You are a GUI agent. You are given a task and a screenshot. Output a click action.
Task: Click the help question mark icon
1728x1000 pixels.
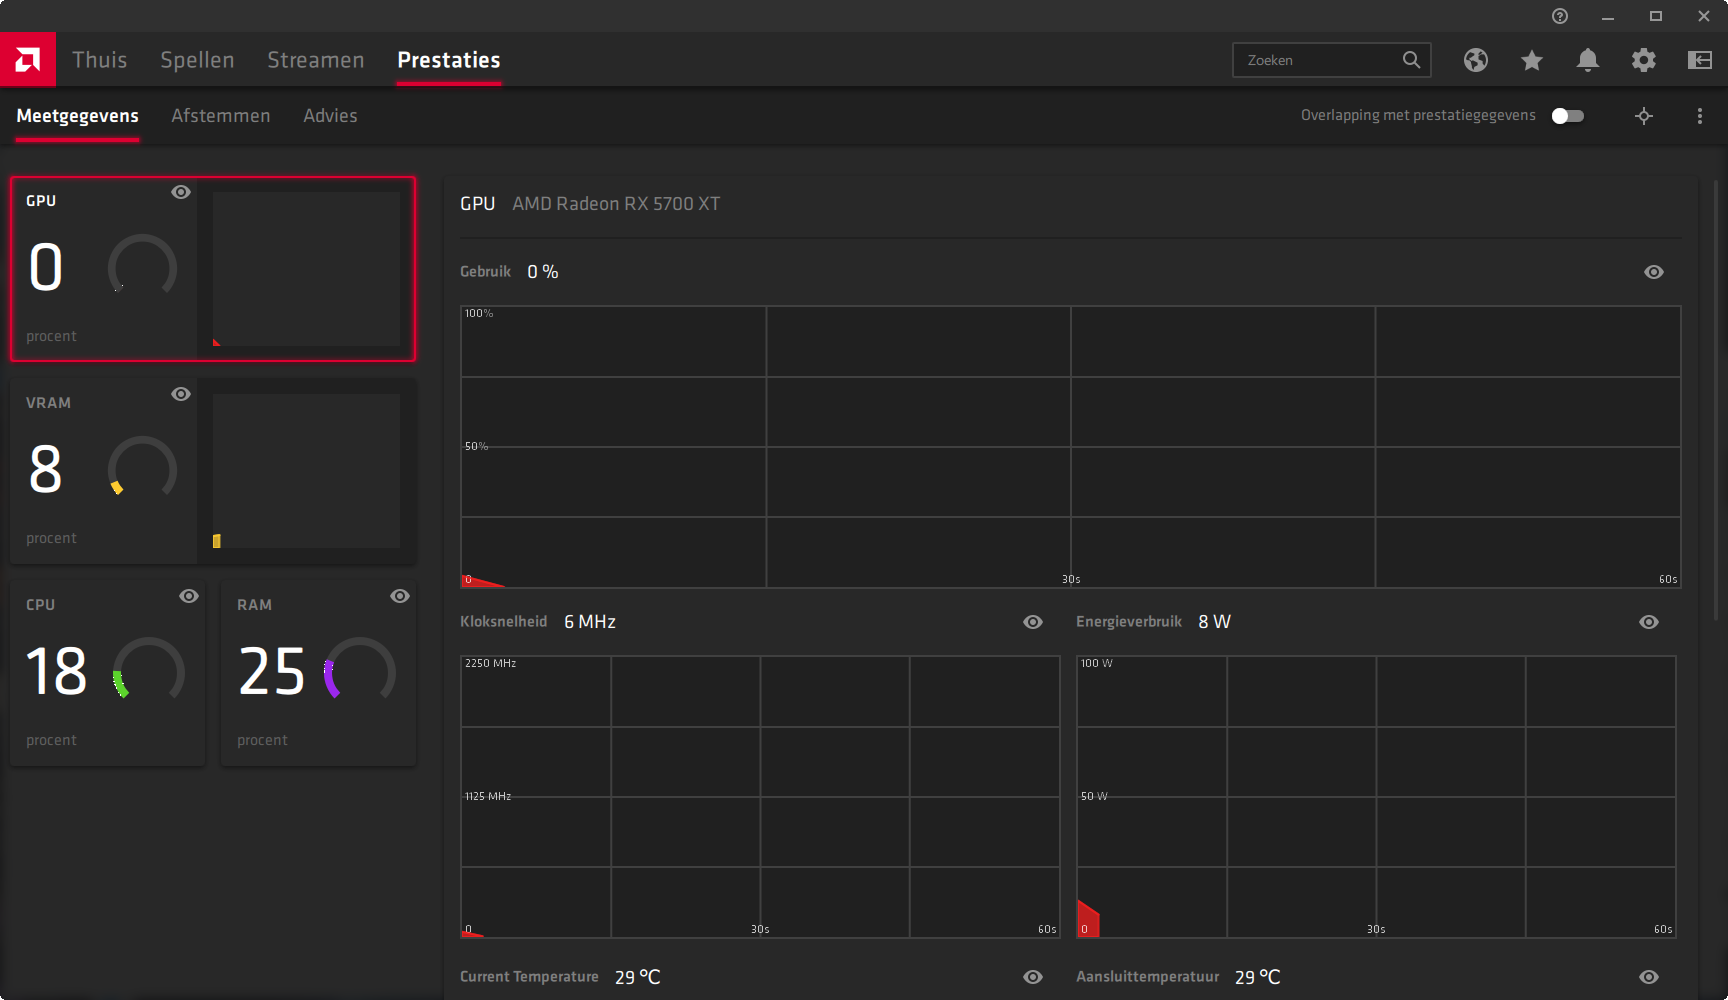tap(1560, 16)
